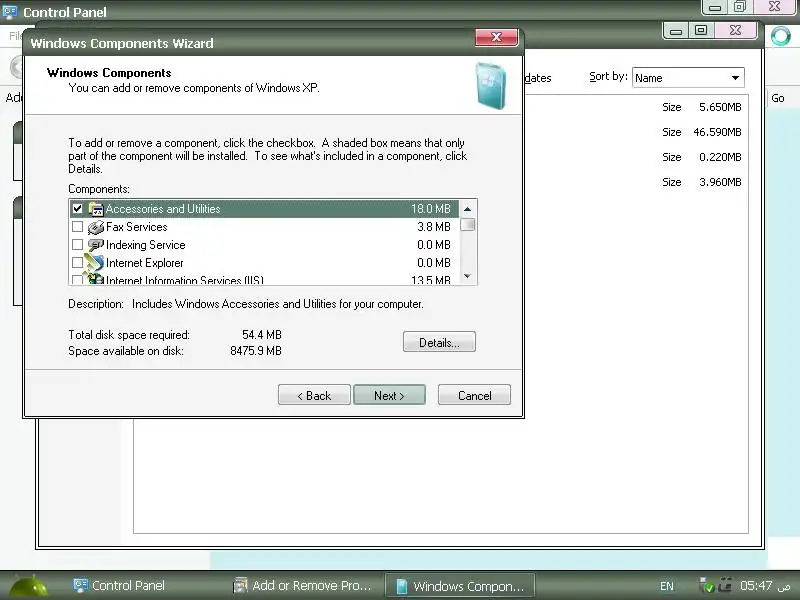Go Back in the wizard

coord(314,395)
